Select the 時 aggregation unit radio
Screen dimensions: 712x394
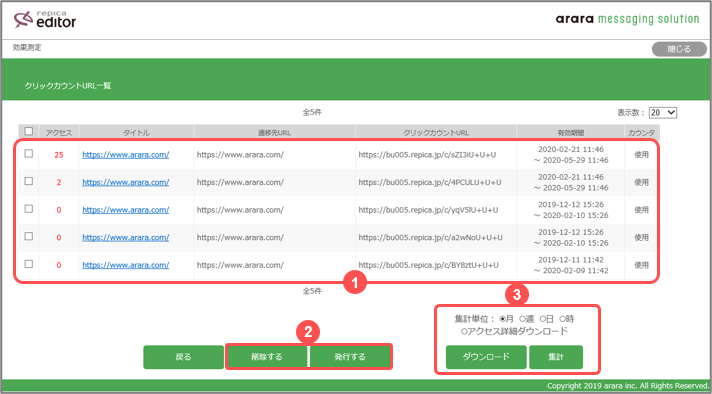click(562, 319)
